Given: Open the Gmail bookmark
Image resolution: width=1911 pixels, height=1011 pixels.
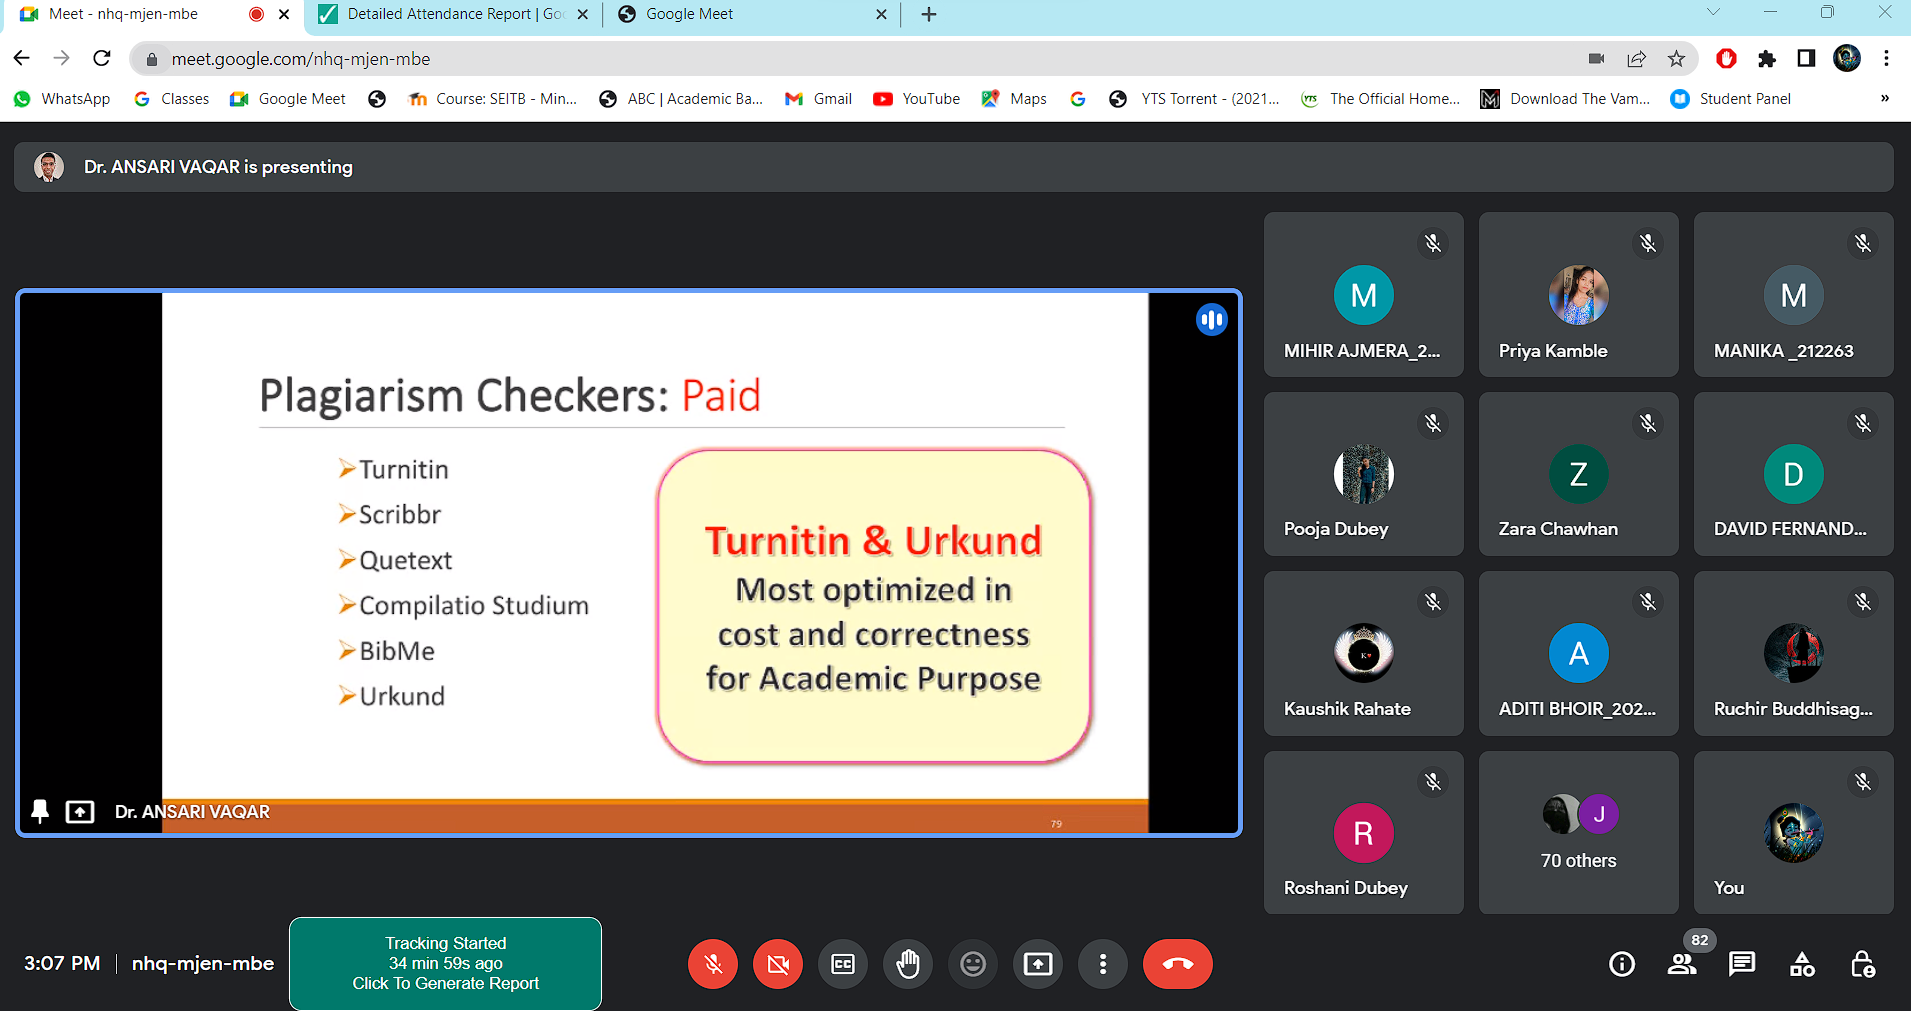Looking at the screenshot, I should pos(818,99).
